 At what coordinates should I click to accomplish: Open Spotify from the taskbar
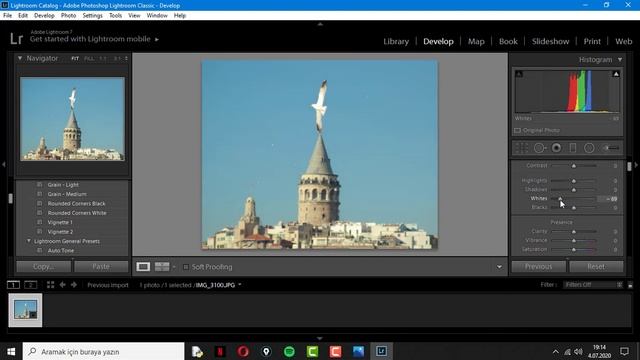coord(289,351)
